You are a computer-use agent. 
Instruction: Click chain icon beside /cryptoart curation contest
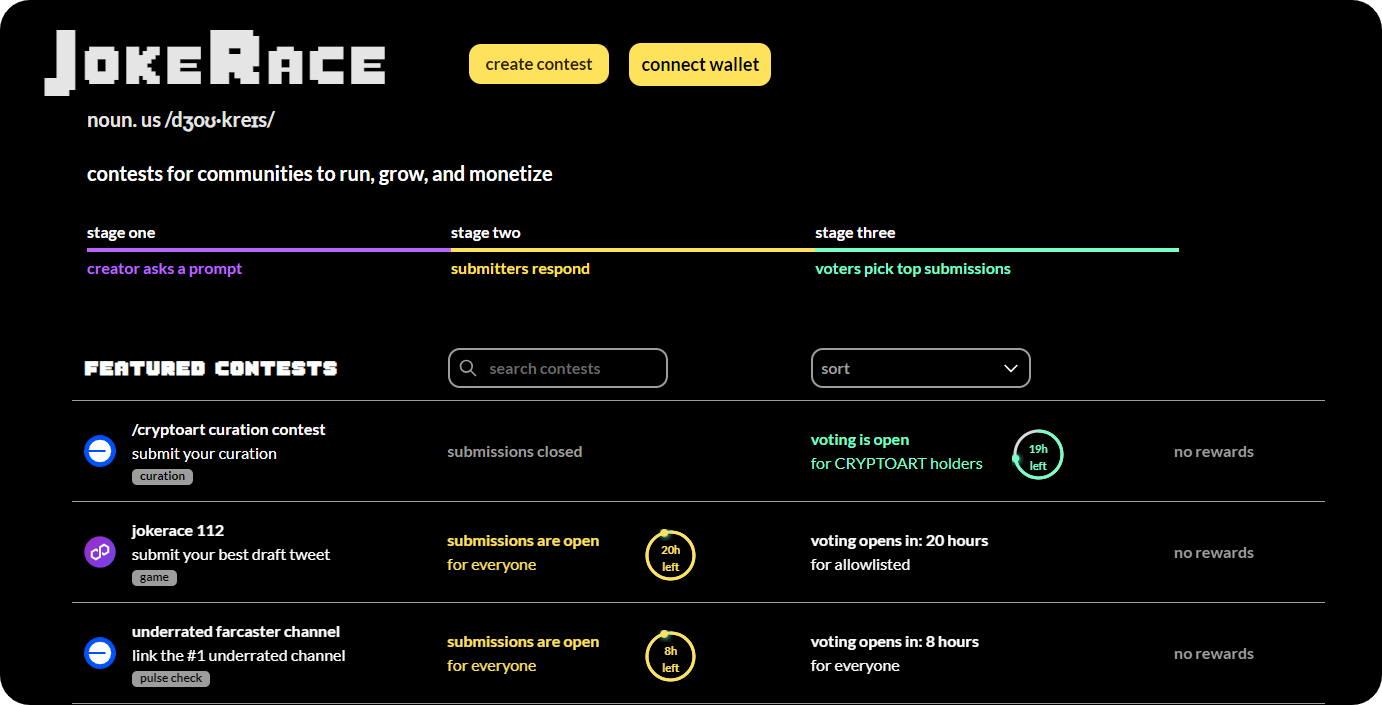pyautogui.click(x=100, y=452)
